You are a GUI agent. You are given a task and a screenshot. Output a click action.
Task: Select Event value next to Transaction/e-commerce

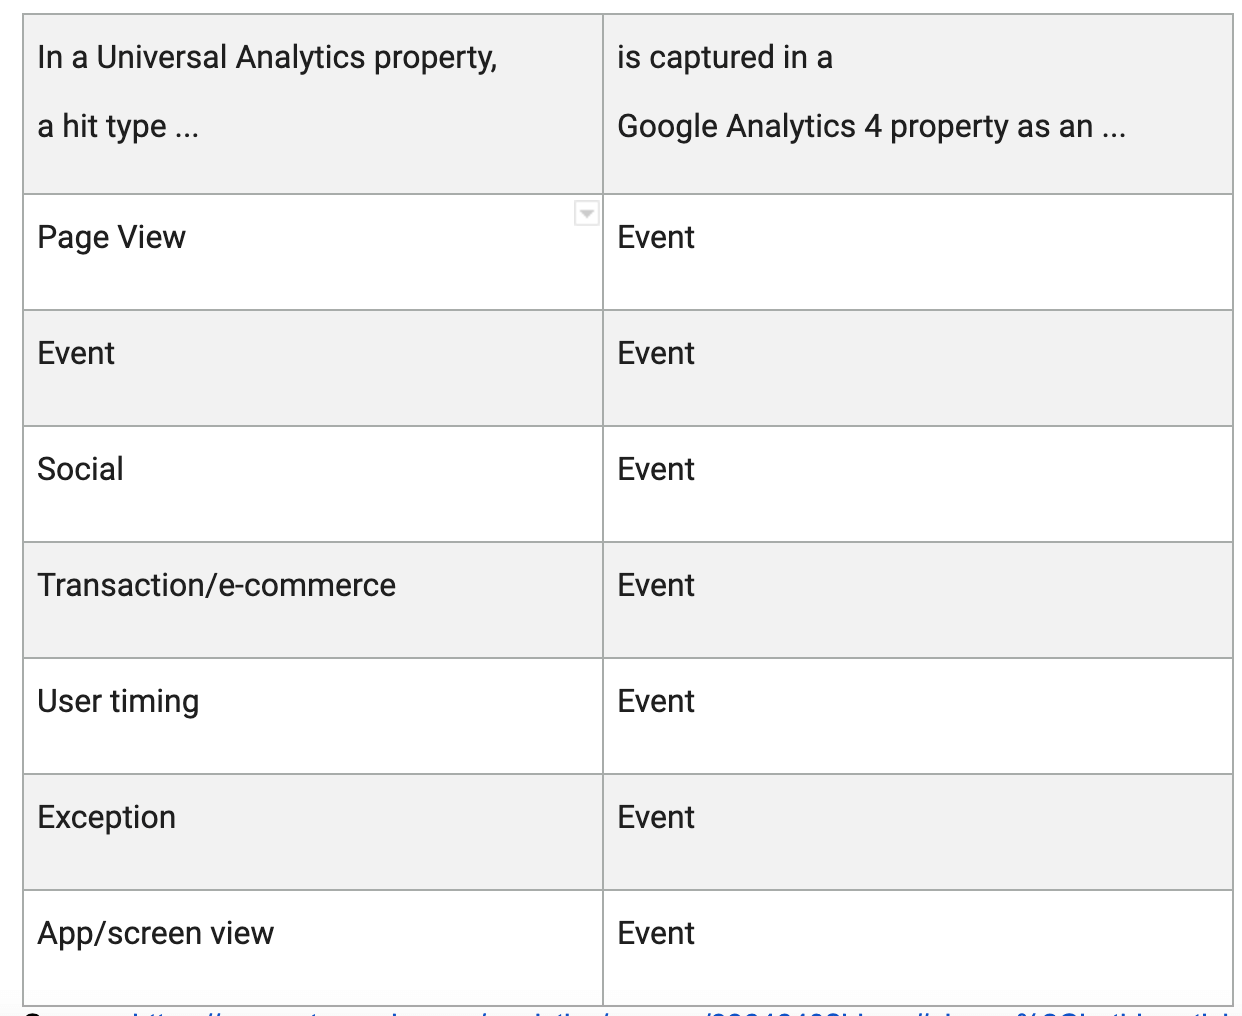pyautogui.click(x=656, y=585)
